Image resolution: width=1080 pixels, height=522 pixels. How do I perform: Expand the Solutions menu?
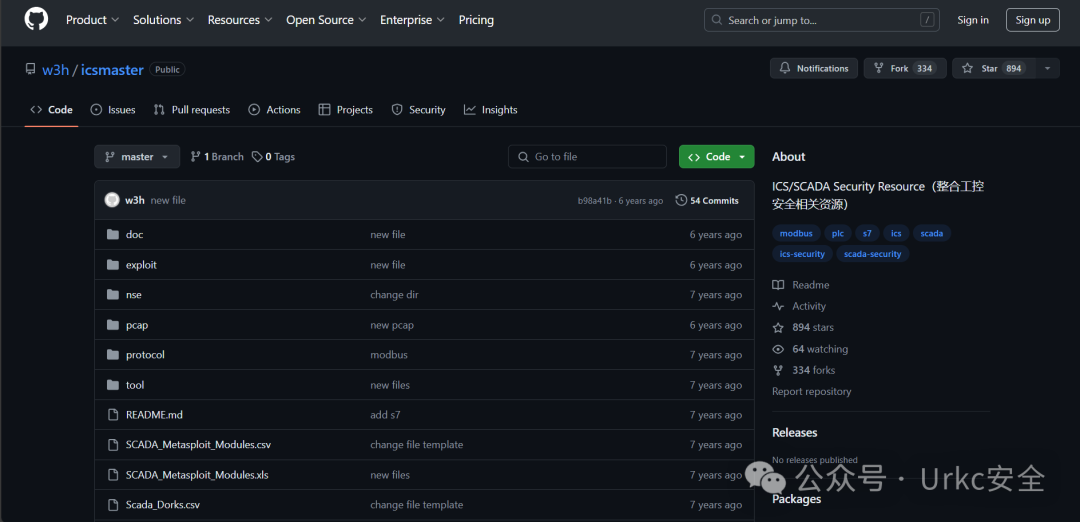click(x=163, y=20)
